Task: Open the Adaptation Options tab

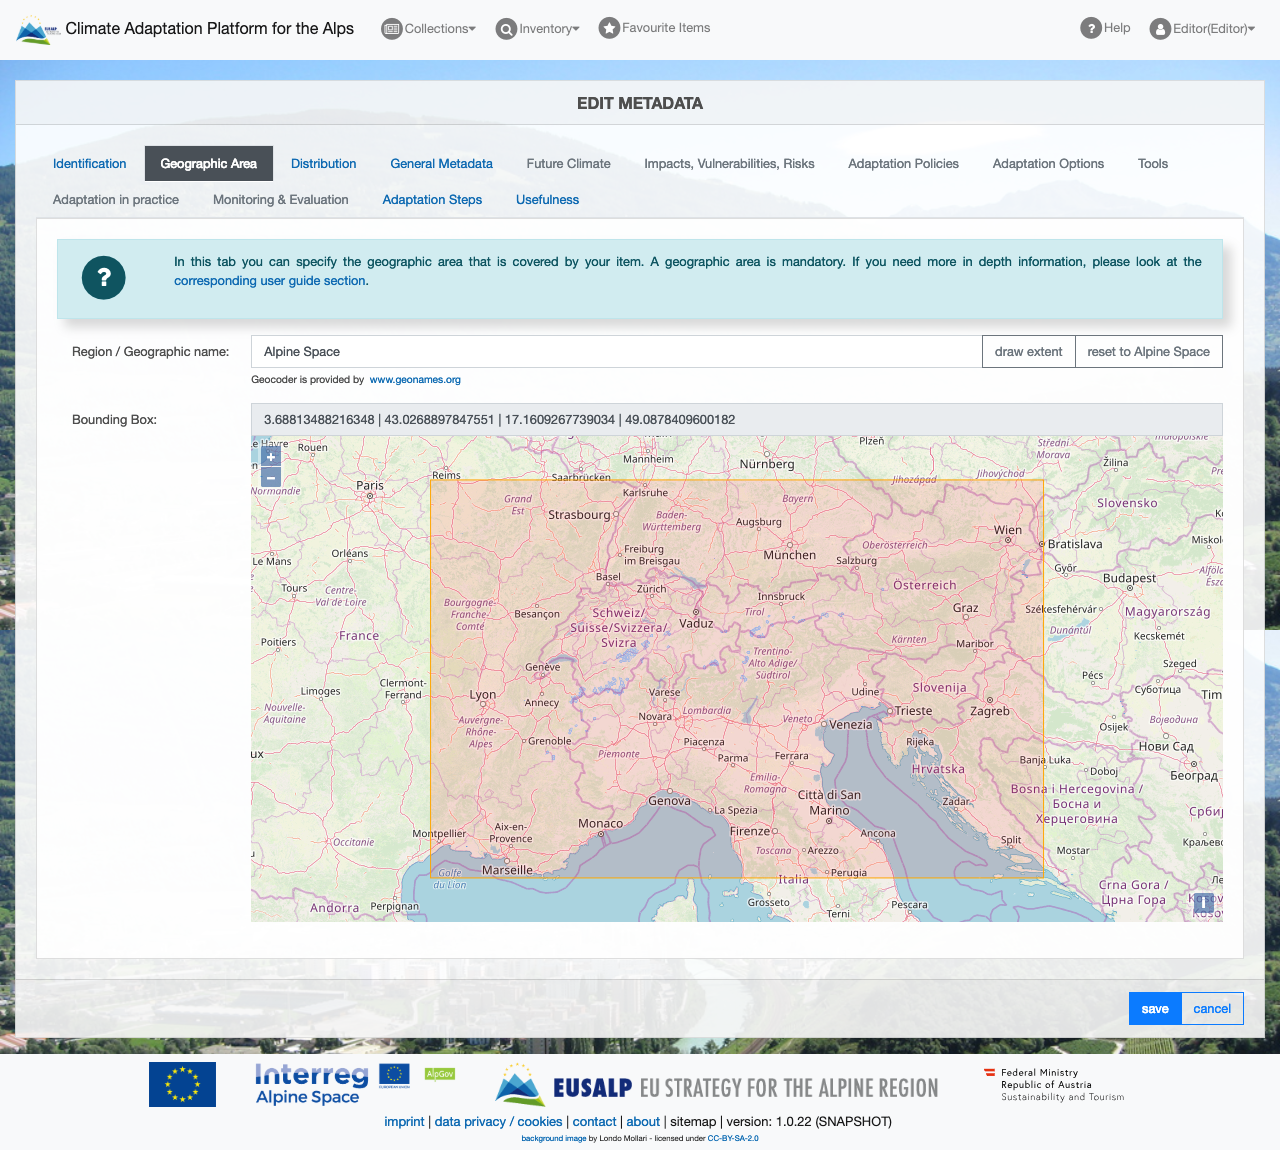Action: (1048, 163)
